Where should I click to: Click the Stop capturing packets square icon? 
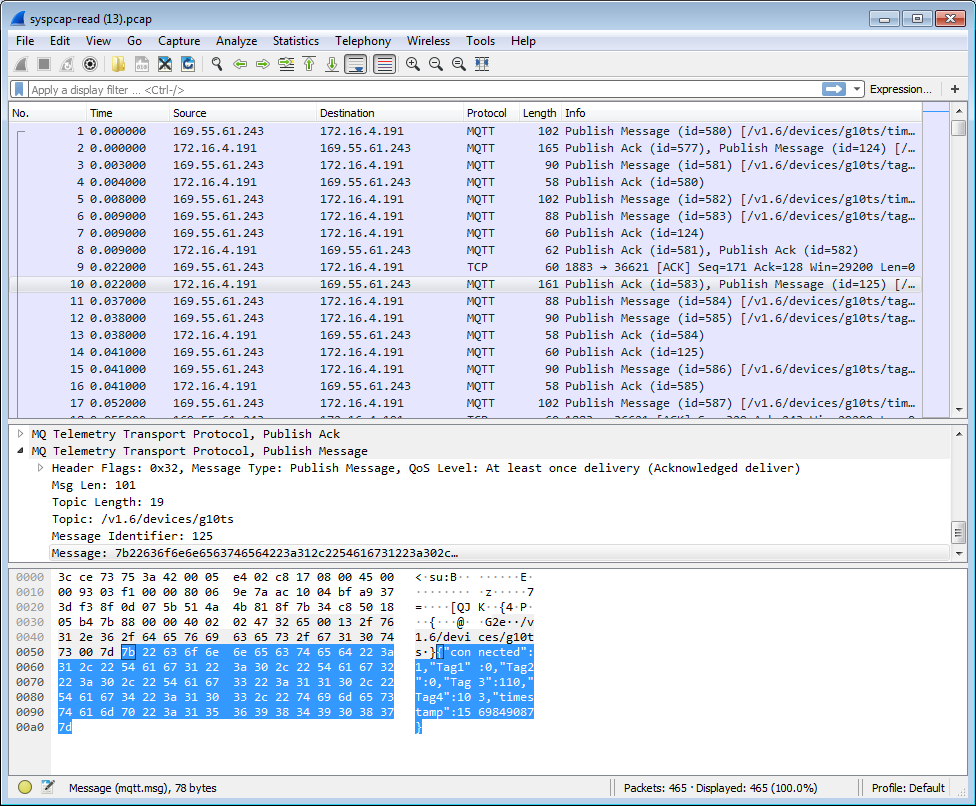[x=44, y=64]
